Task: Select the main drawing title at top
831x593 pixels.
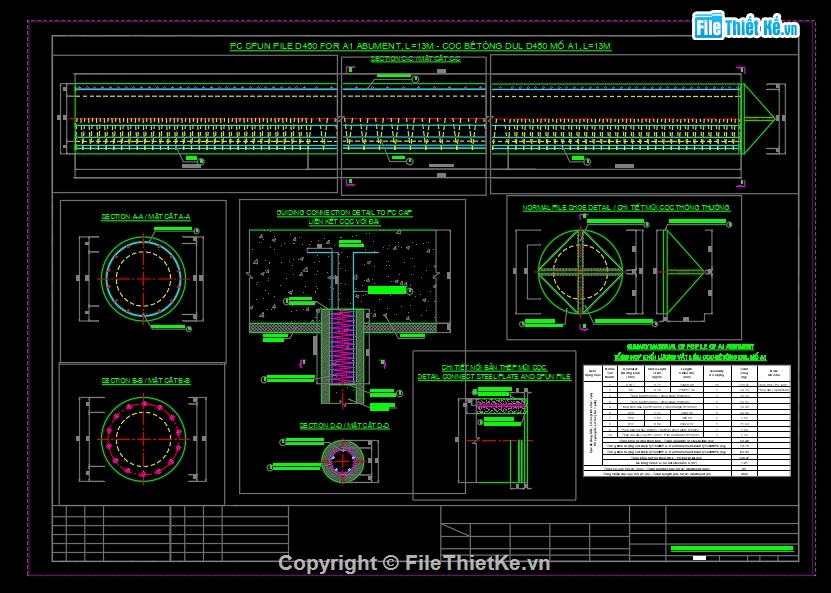Action: tap(419, 46)
